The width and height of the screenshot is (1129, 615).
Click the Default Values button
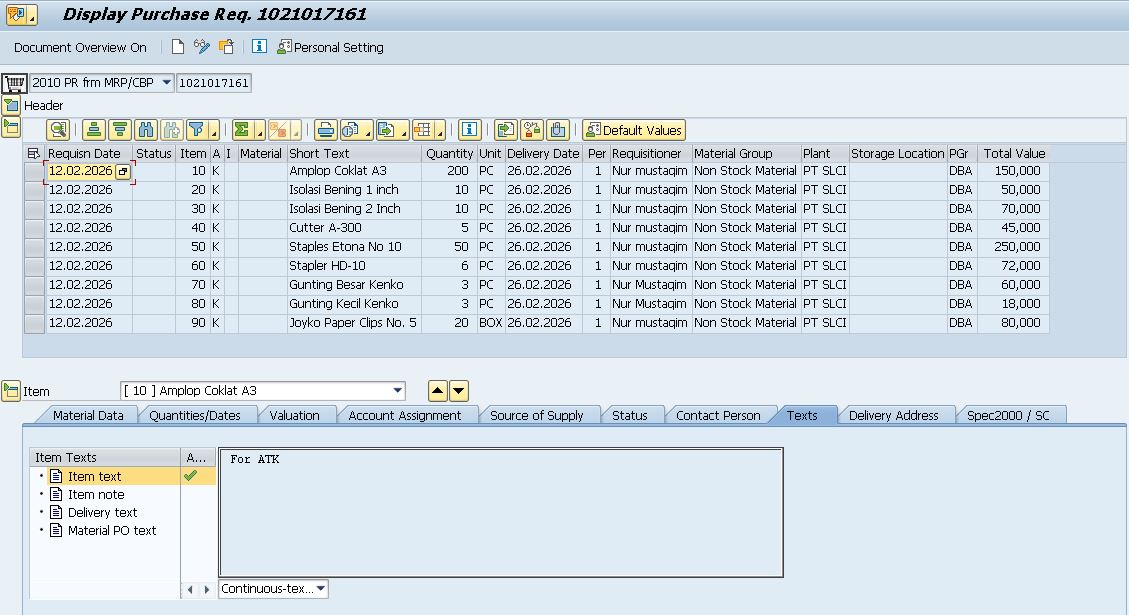(634, 130)
